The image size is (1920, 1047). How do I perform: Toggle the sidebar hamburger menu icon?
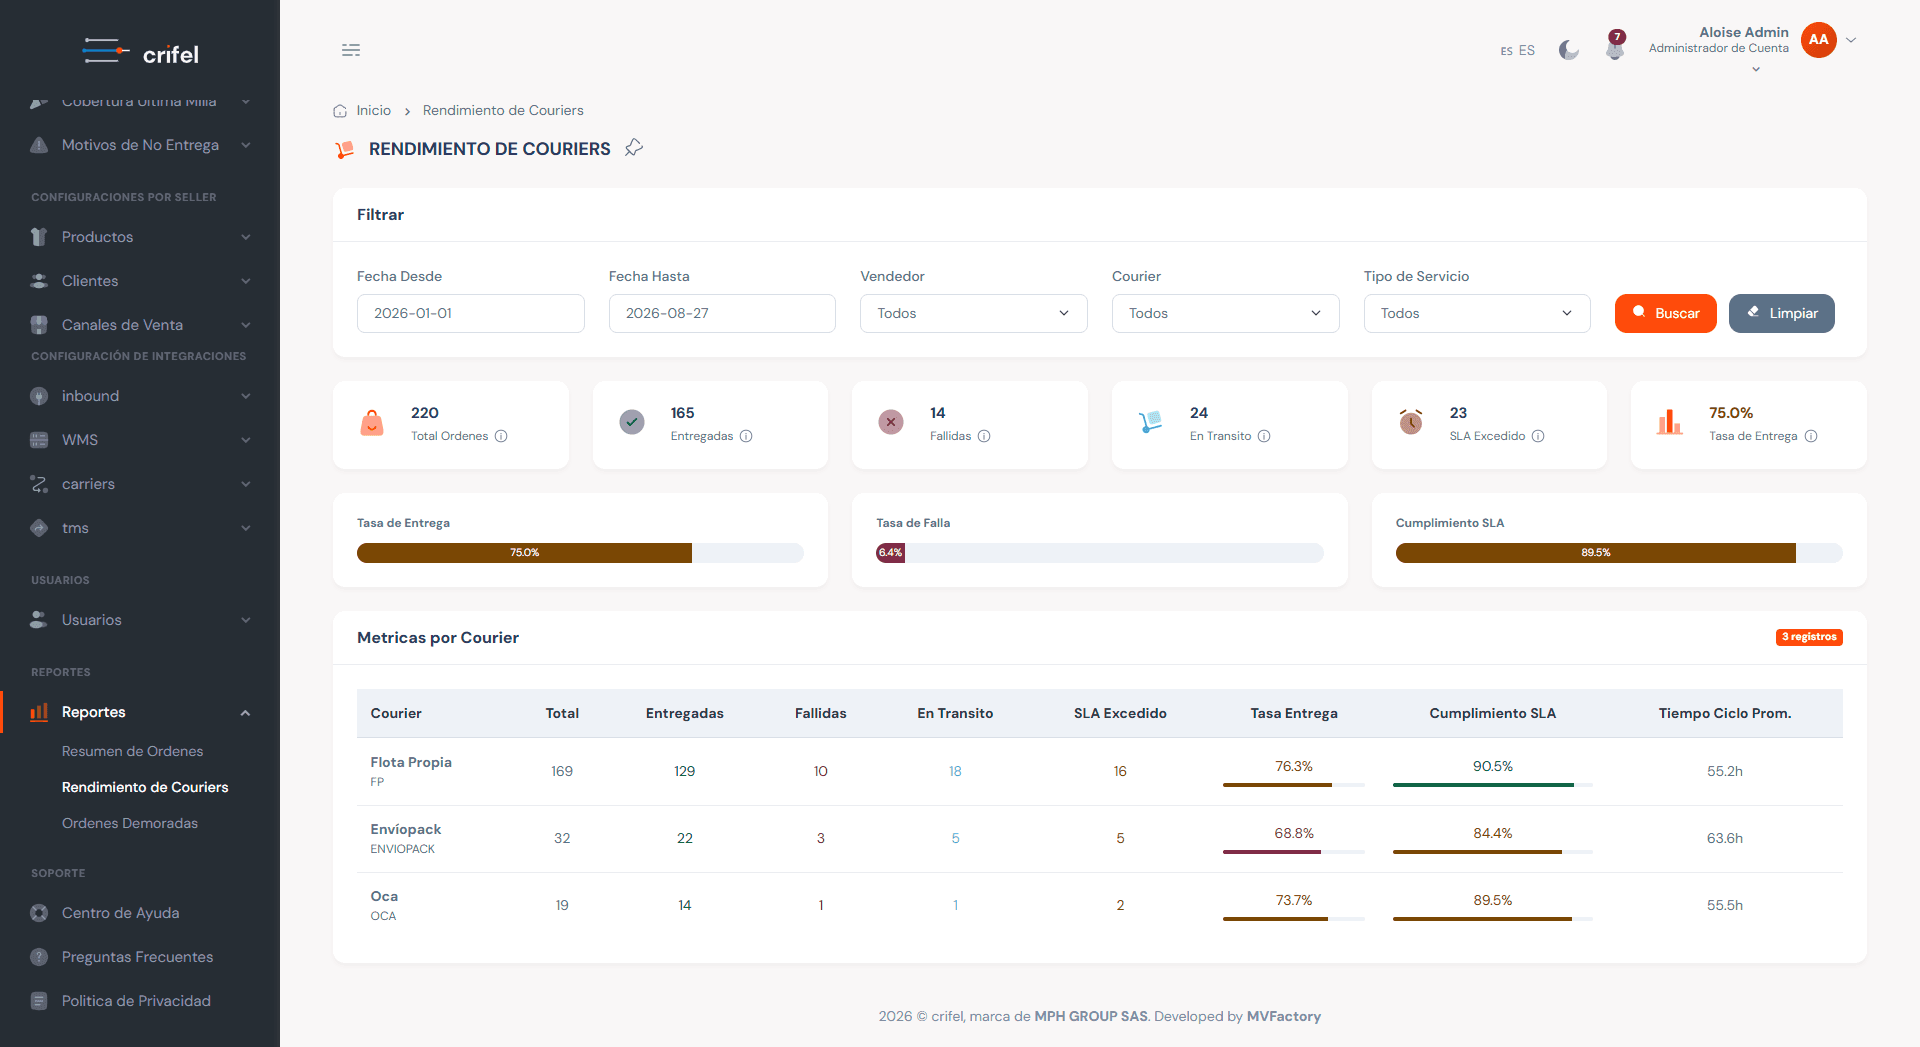coord(351,50)
